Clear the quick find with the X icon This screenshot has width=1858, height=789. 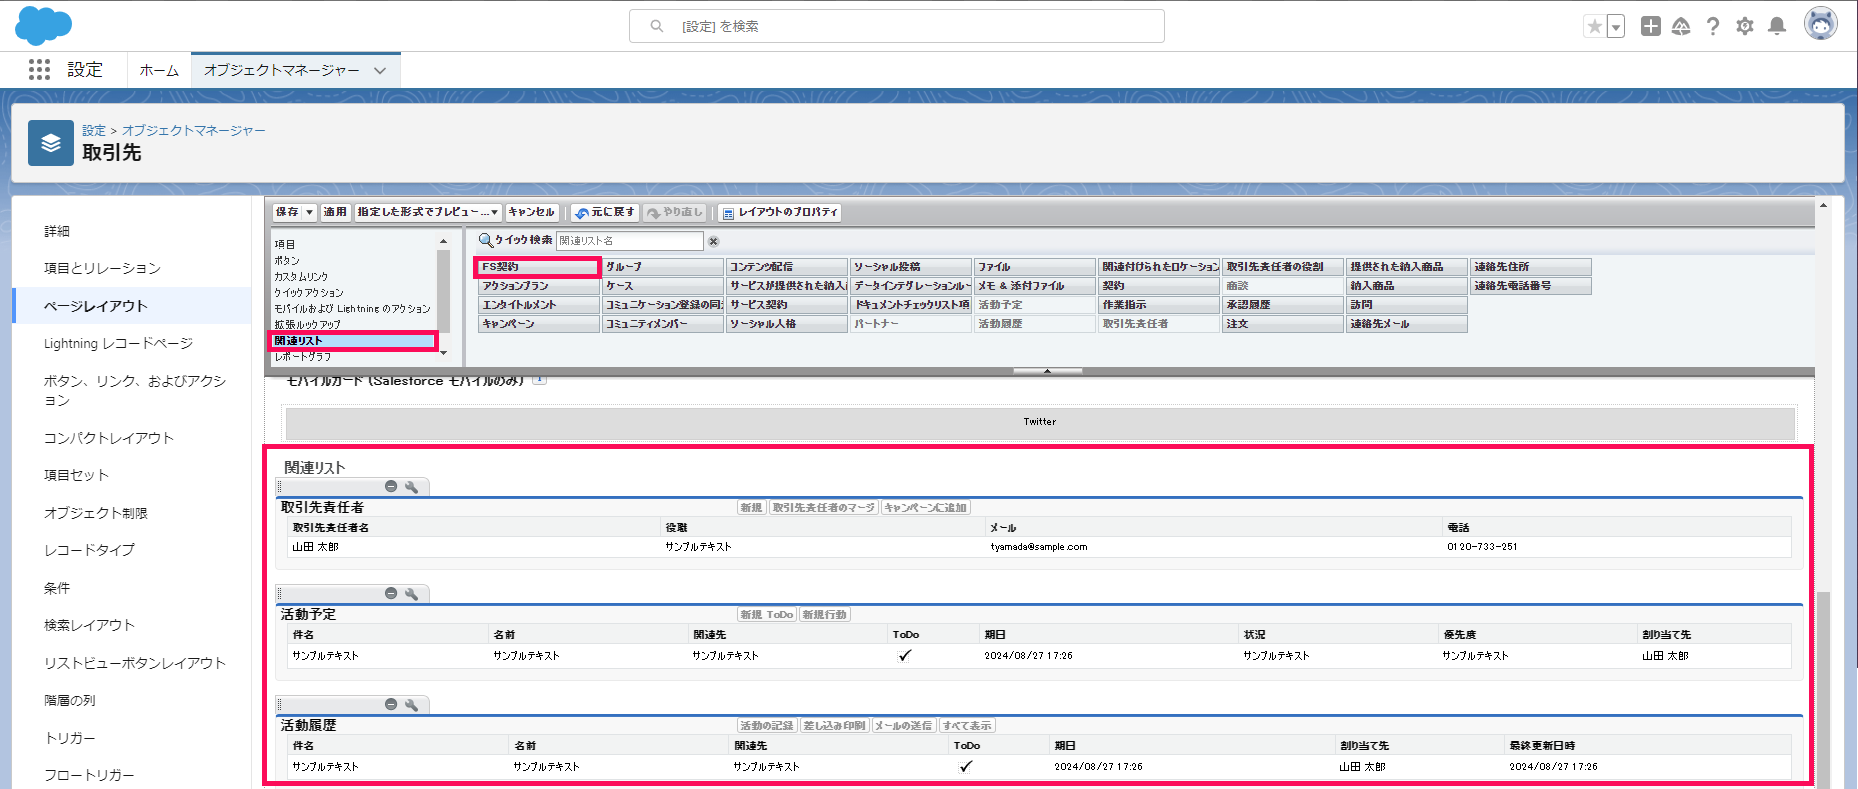pyautogui.click(x=713, y=241)
